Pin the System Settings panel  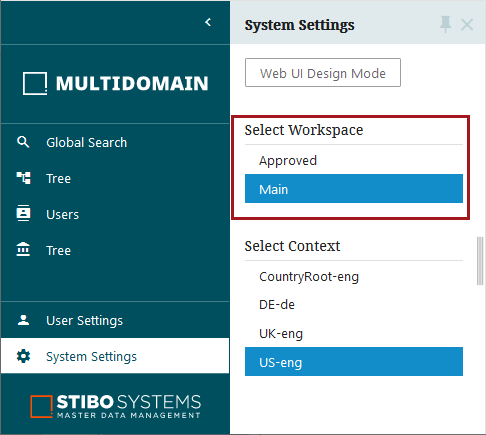(x=445, y=24)
